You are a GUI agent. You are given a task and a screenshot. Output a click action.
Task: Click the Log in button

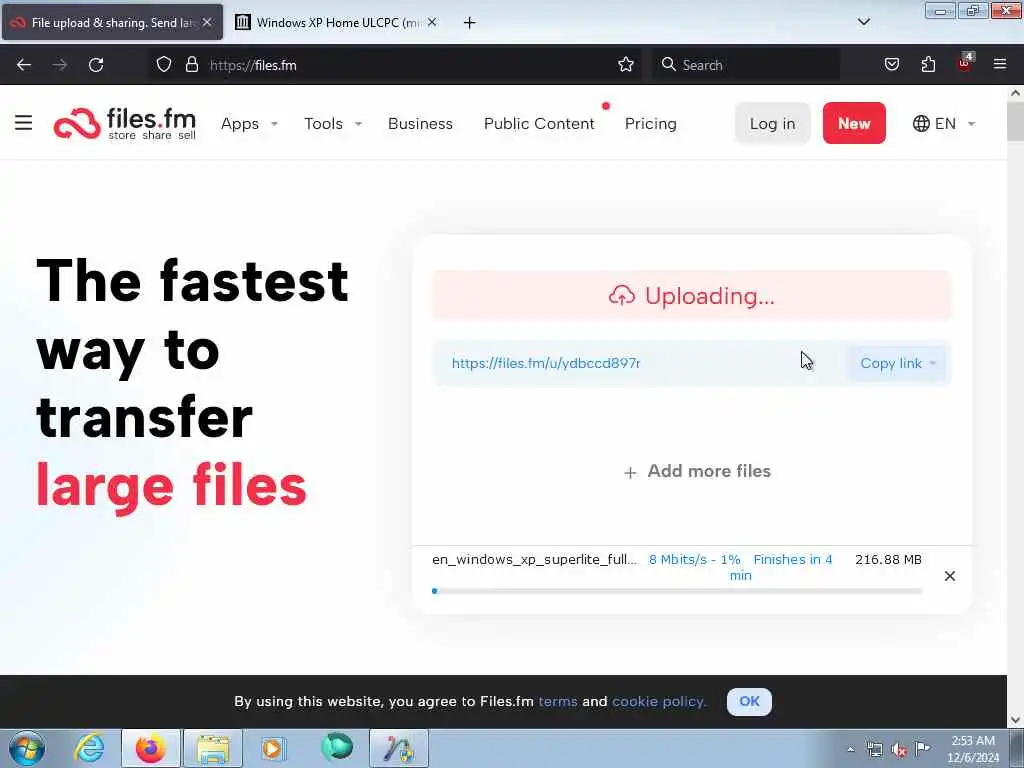pyautogui.click(x=772, y=123)
